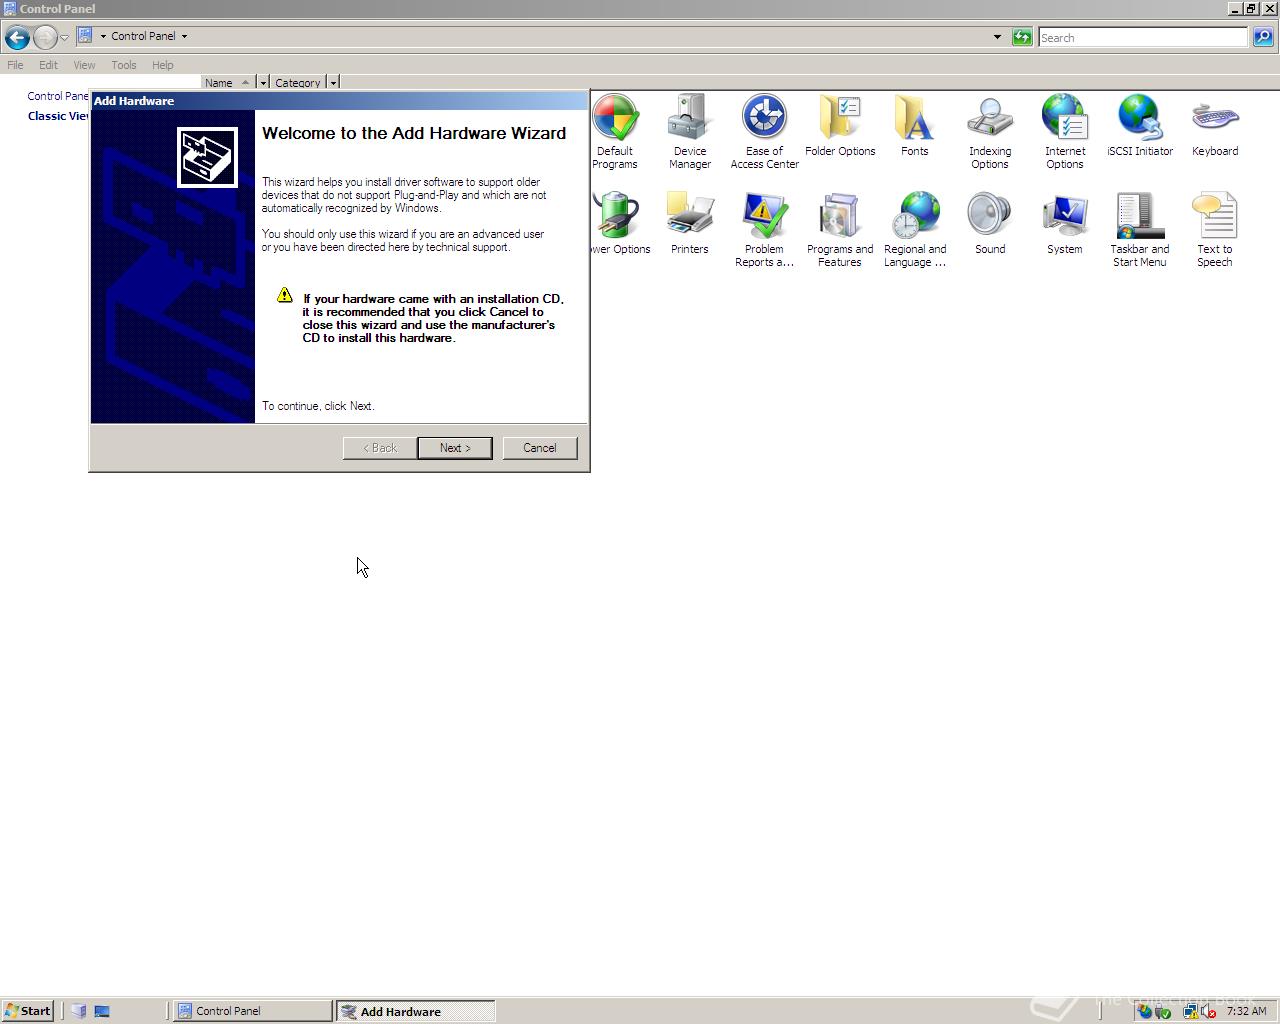
Task: Open Problem Reports and Solutions
Action: click(765, 229)
